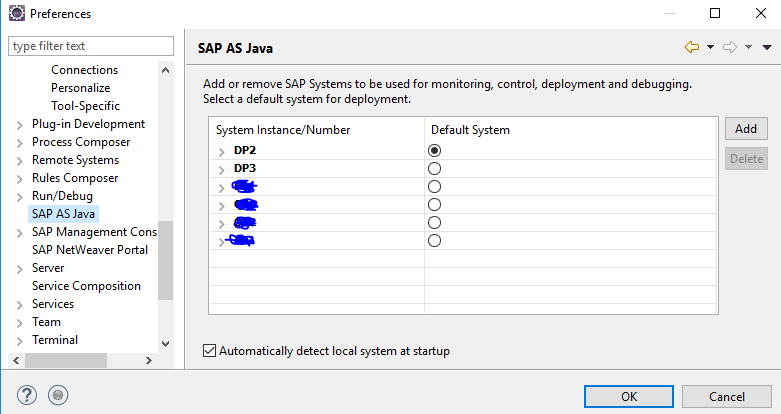Image resolution: width=781 pixels, height=414 pixels.
Task: Select the Connections preference page
Action: [84, 70]
